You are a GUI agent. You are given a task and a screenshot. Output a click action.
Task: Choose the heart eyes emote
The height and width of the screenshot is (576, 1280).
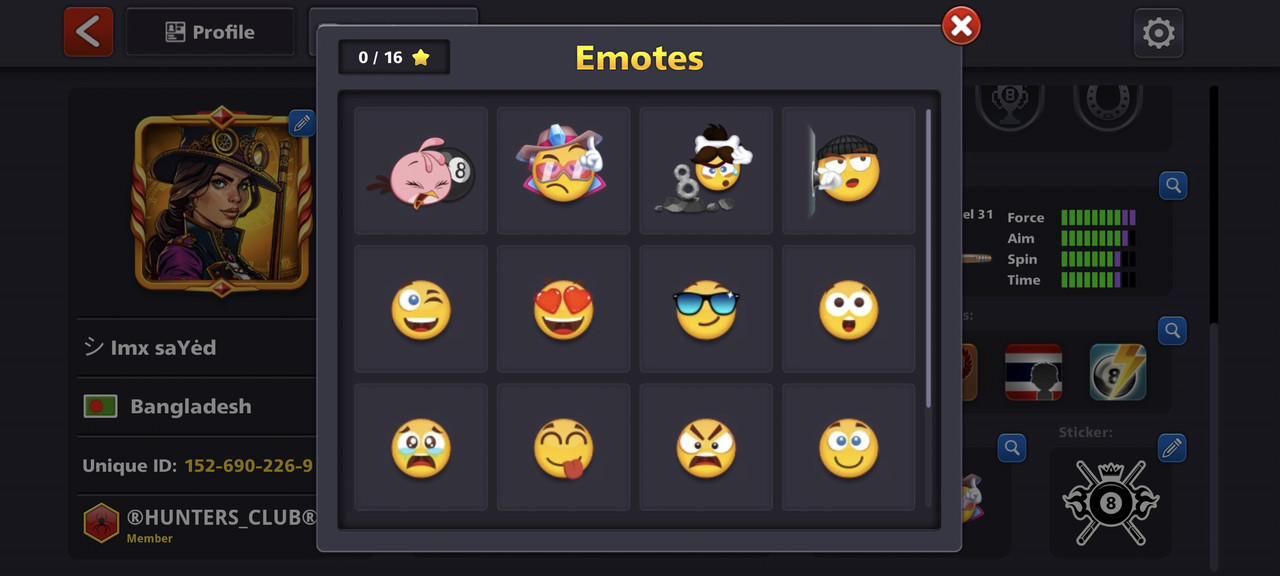point(563,309)
